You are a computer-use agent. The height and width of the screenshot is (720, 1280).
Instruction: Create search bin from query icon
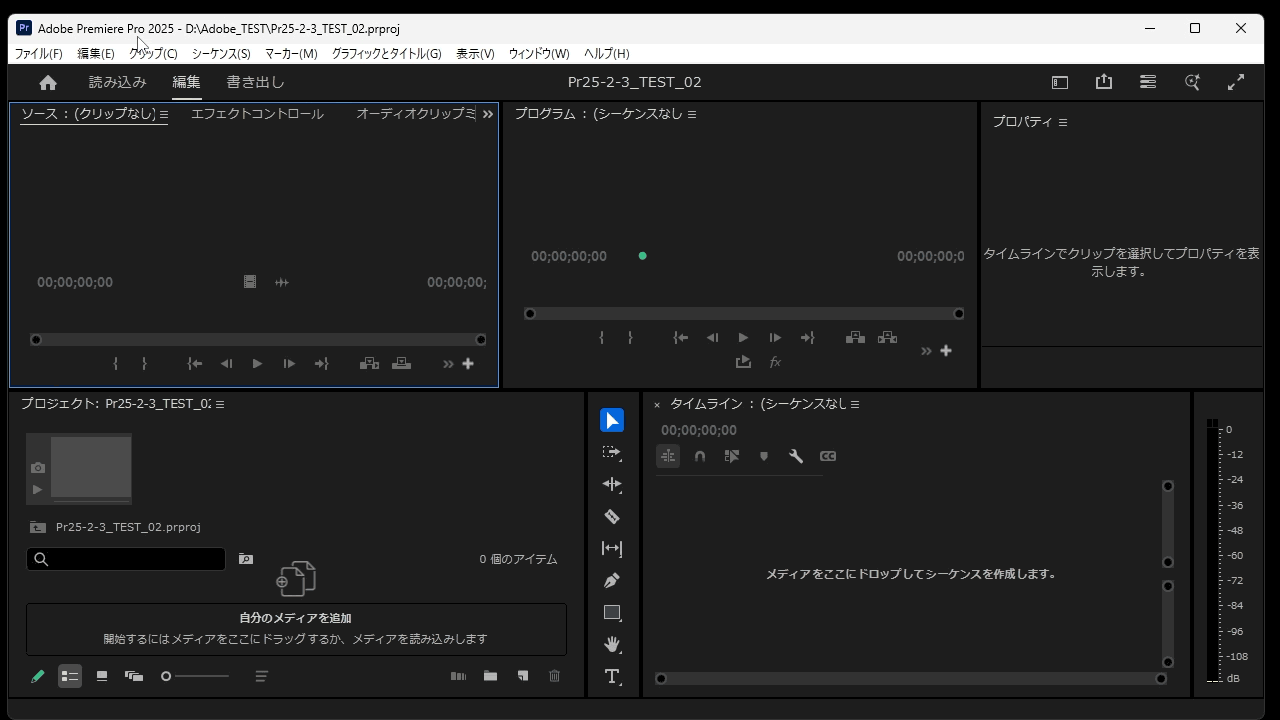tap(246, 559)
